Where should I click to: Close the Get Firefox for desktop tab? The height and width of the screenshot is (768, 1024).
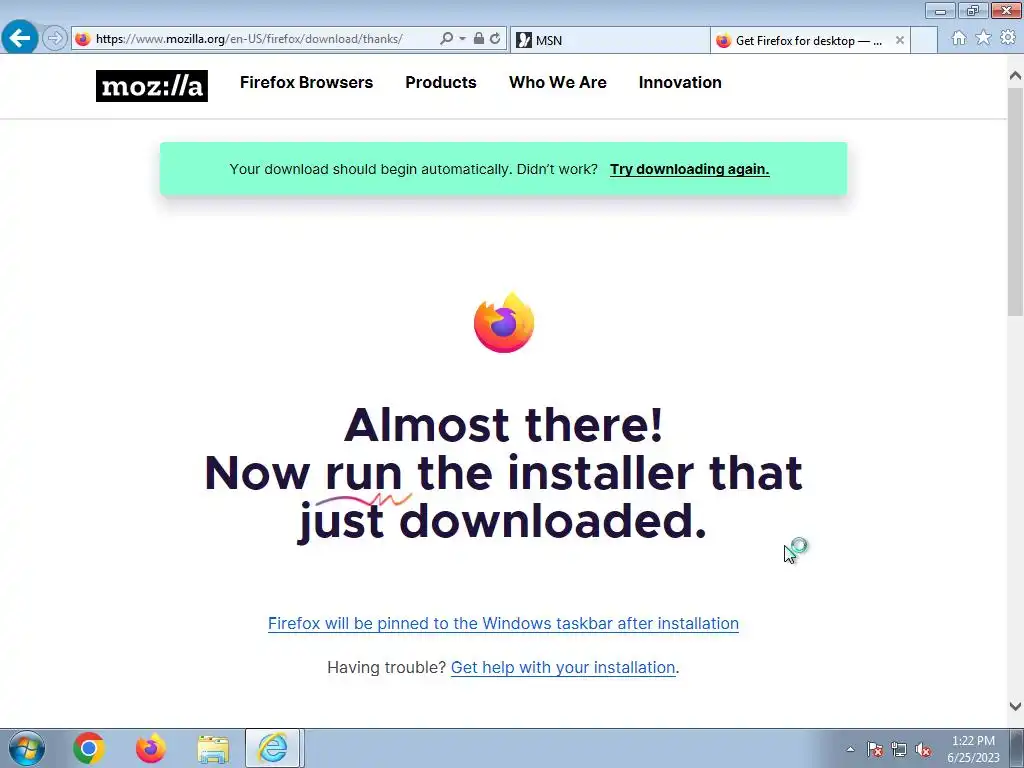900,40
